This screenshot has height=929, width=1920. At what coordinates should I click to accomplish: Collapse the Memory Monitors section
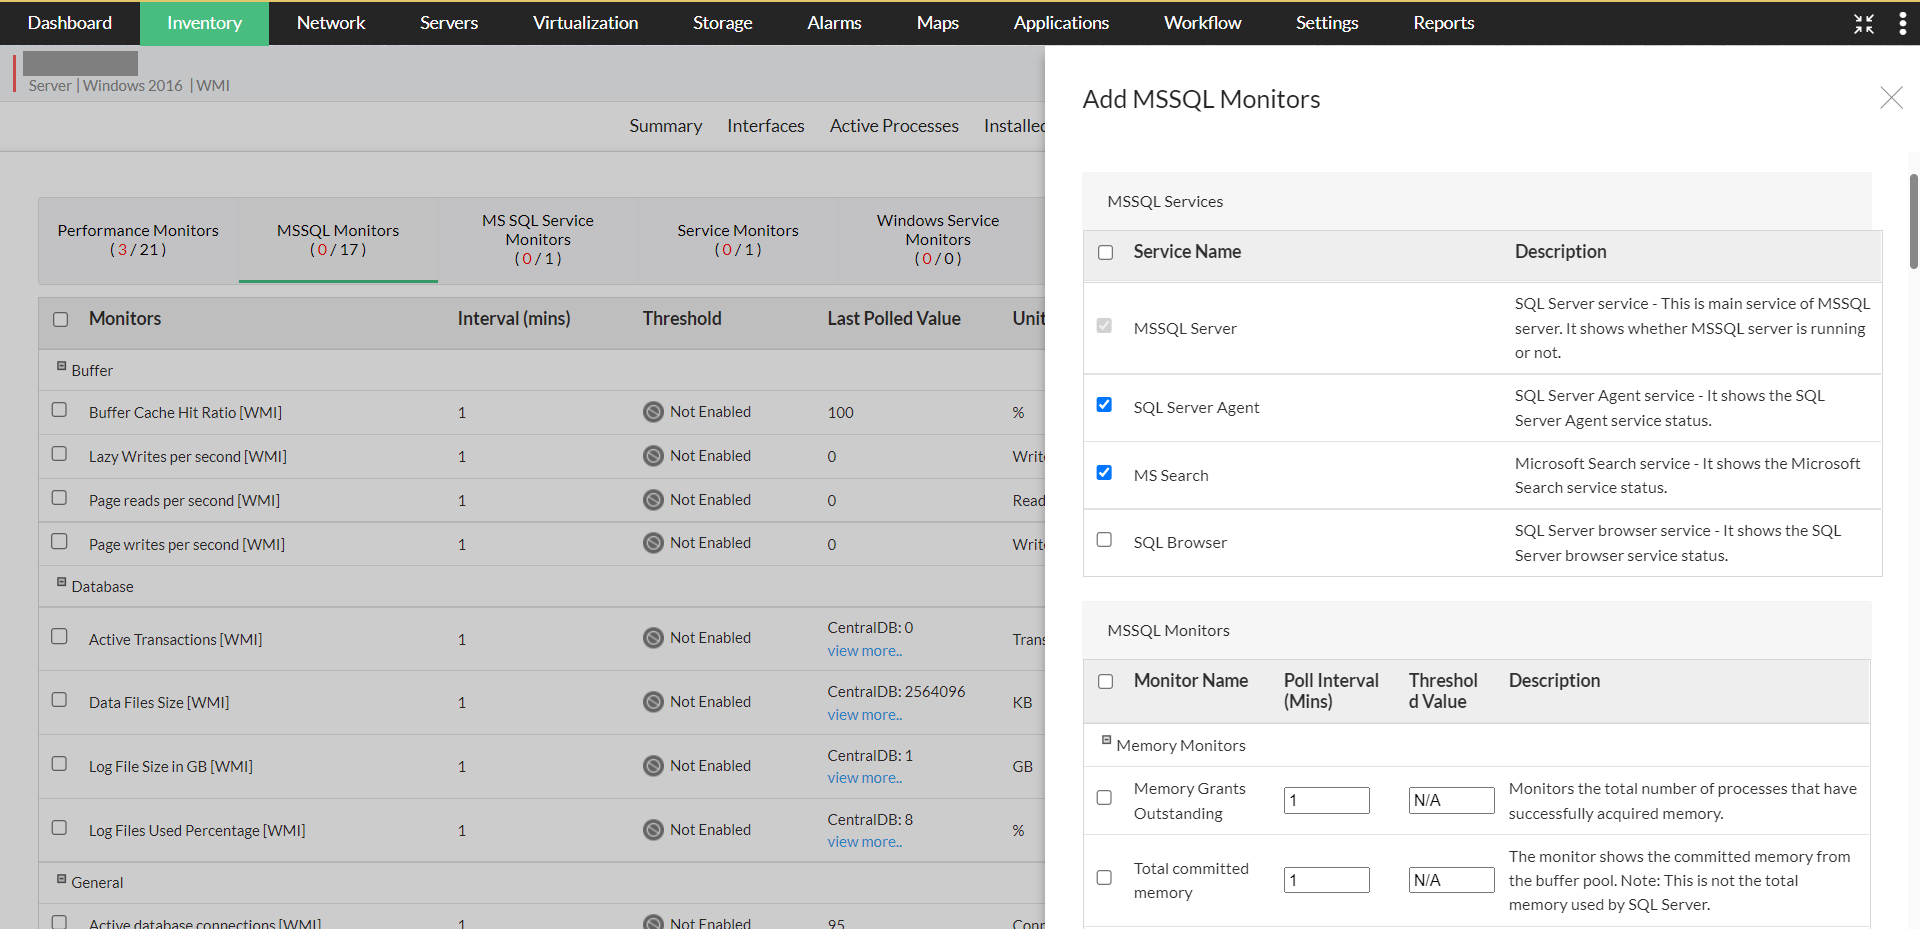[1106, 741]
